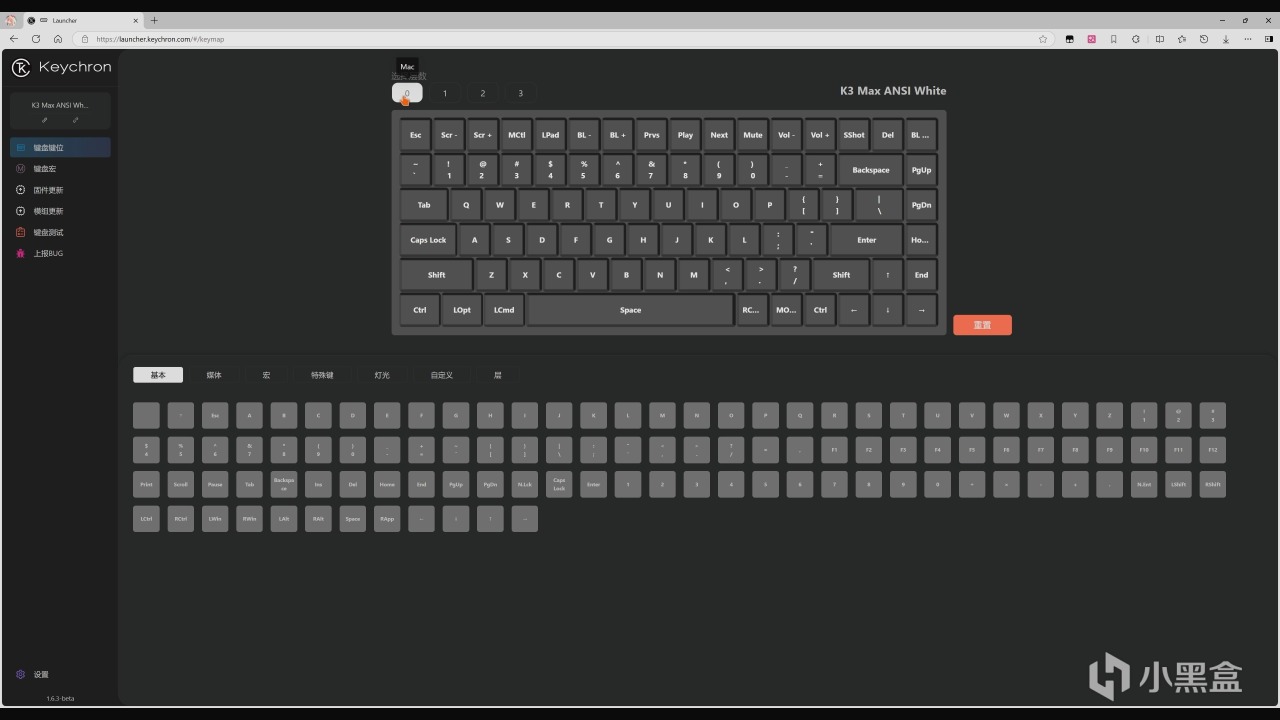Open a new browser tab with plus
Viewport: 1280px width, 720px height.
[154, 20]
